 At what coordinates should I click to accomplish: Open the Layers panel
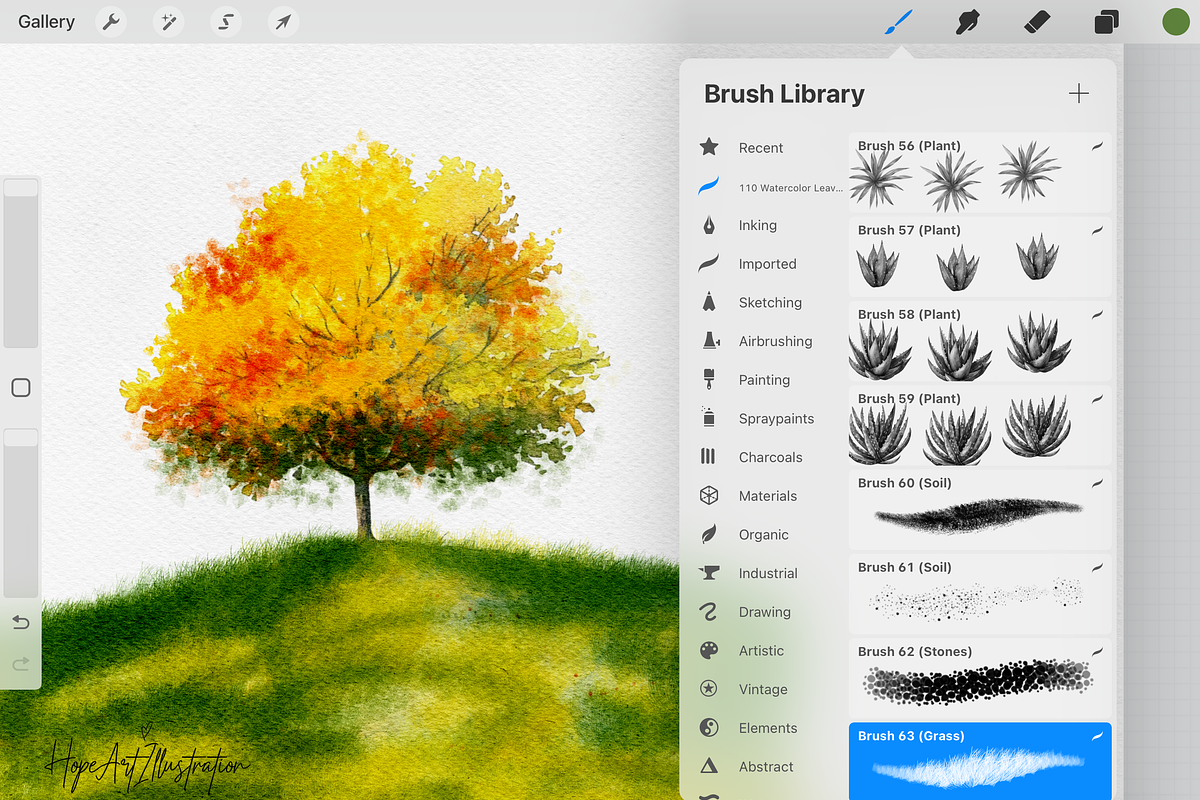[1106, 22]
